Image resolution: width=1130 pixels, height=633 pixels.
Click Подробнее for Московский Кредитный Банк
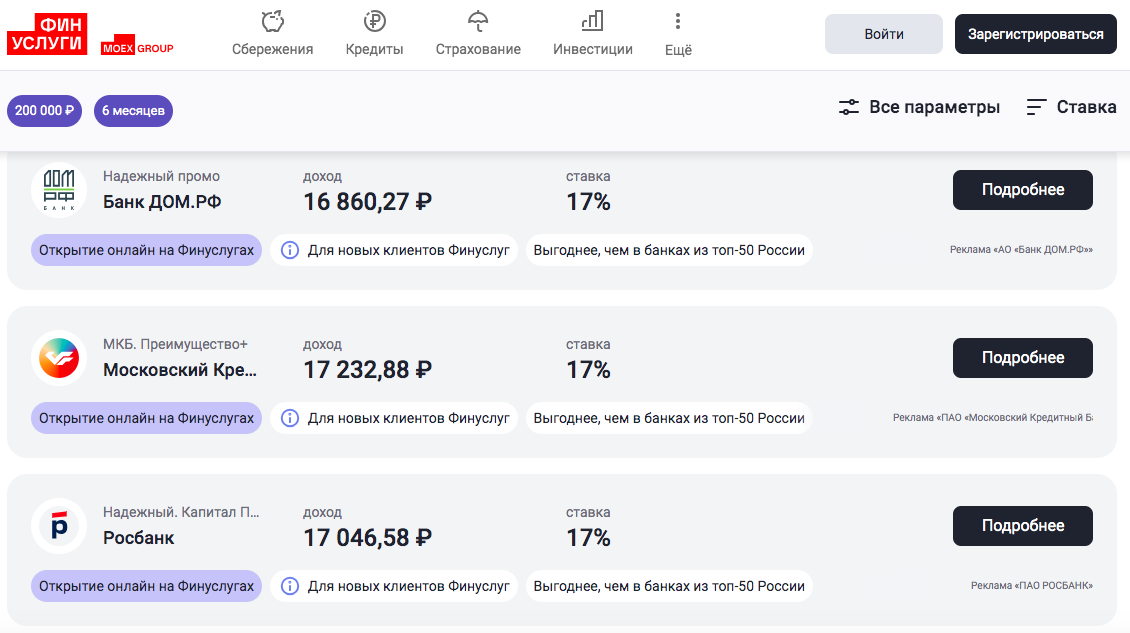1023,358
